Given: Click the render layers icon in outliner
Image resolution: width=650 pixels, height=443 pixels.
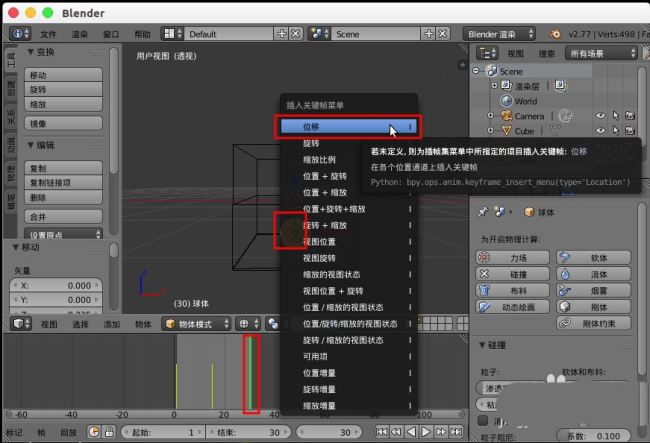Looking at the screenshot, I should pos(507,86).
